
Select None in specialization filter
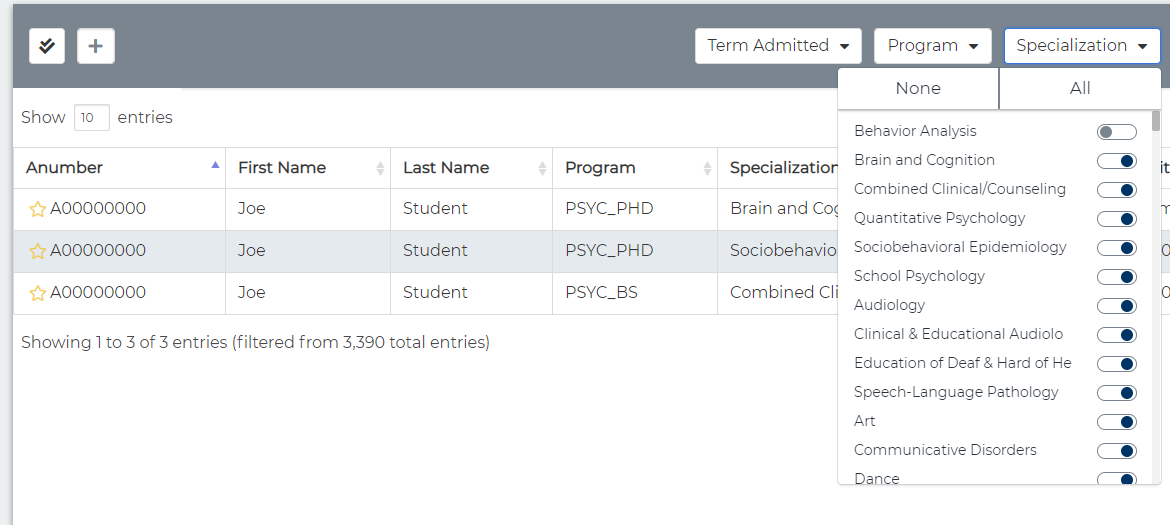click(x=918, y=89)
